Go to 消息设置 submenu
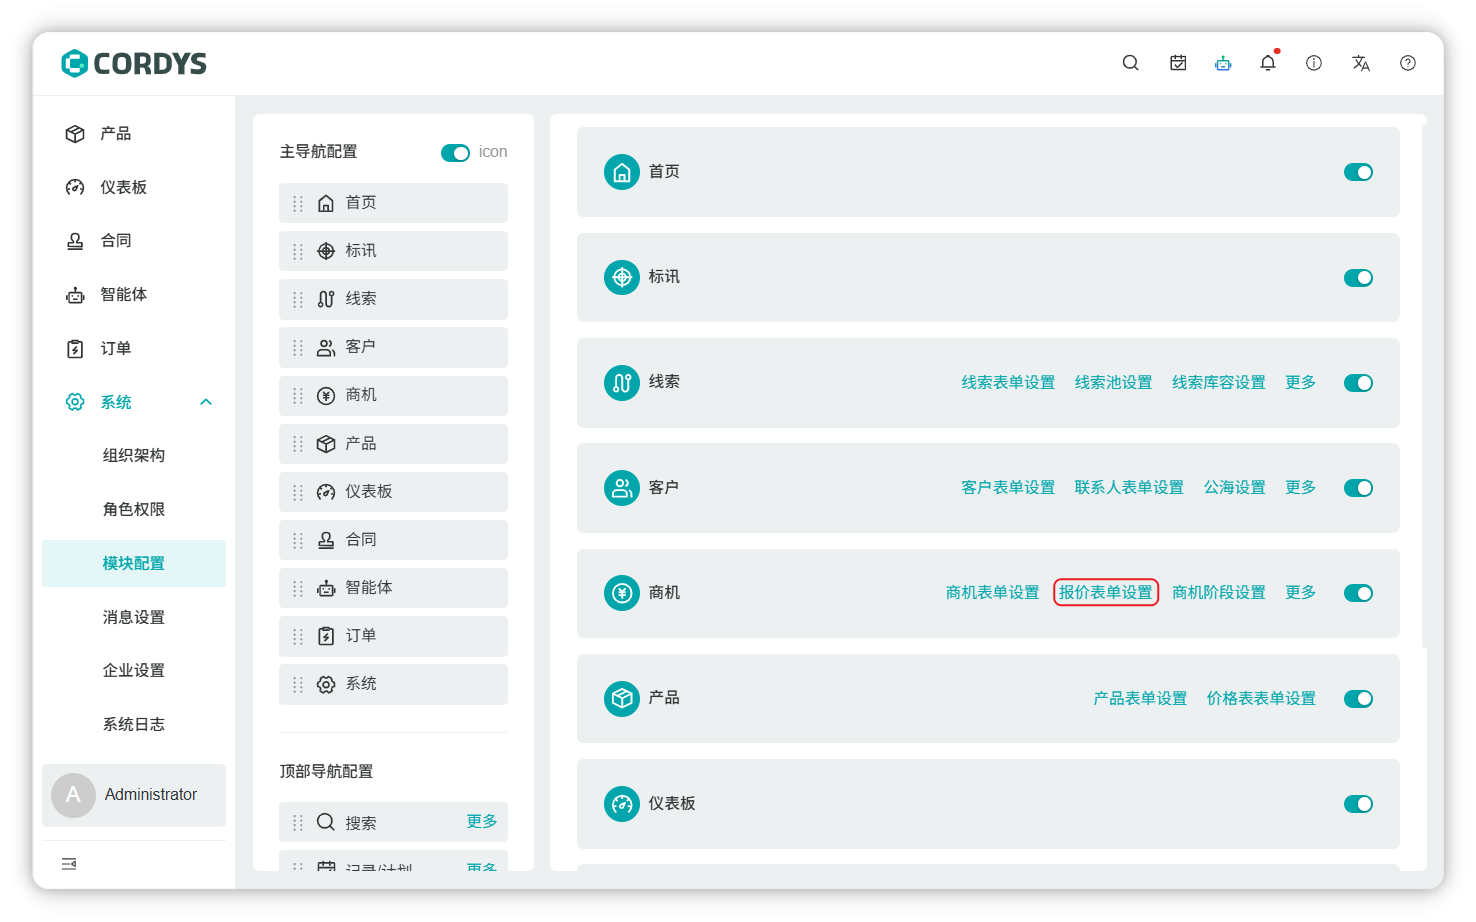 pos(134,618)
